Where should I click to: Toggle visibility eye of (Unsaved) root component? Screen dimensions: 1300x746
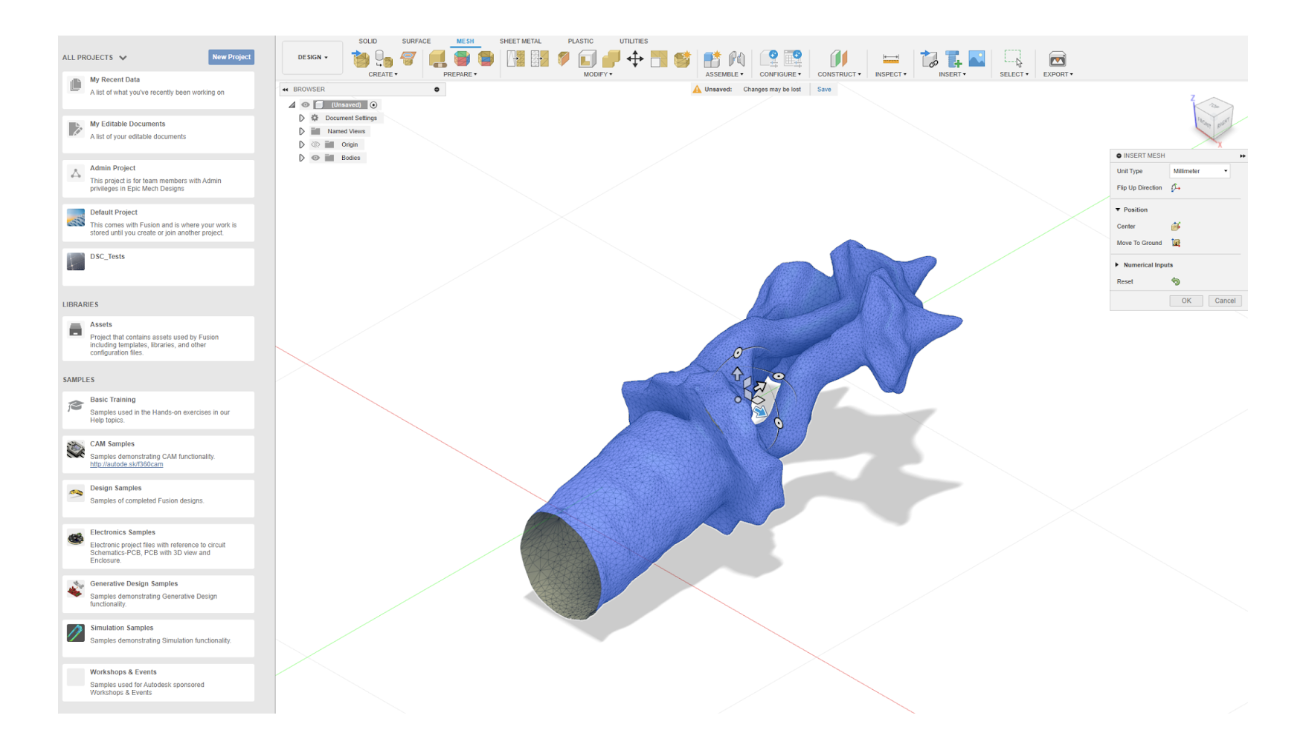[305, 104]
